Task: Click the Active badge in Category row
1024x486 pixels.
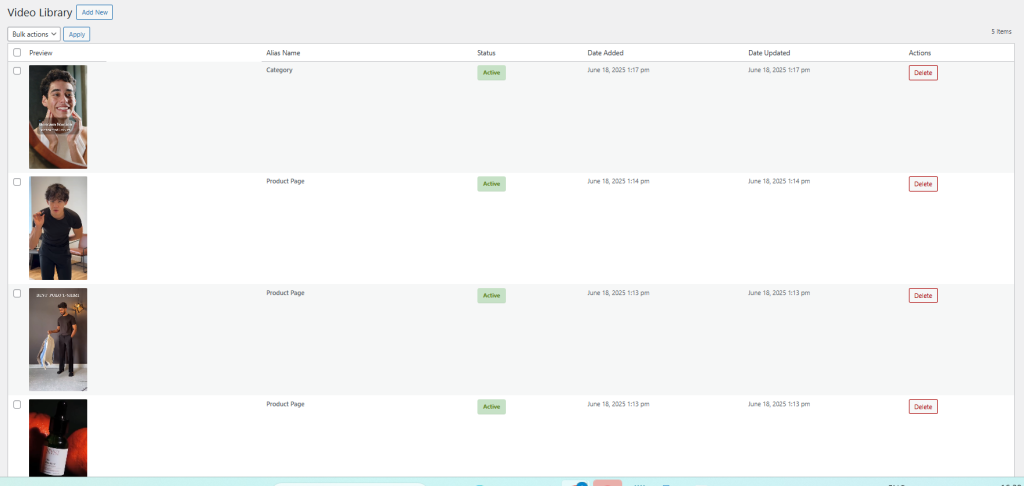Action: (x=491, y=73)
